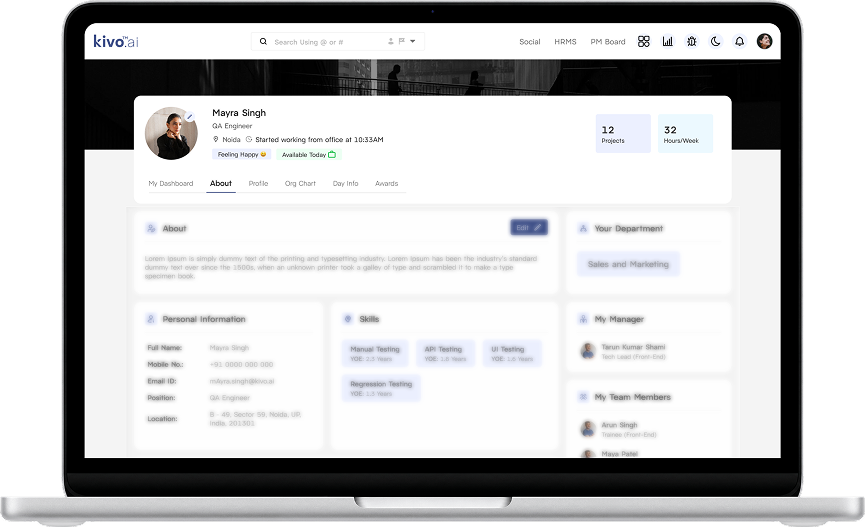Switch to the My Dashboard tab
Viewport: 865px width, 527px height.
coord(170,183)
